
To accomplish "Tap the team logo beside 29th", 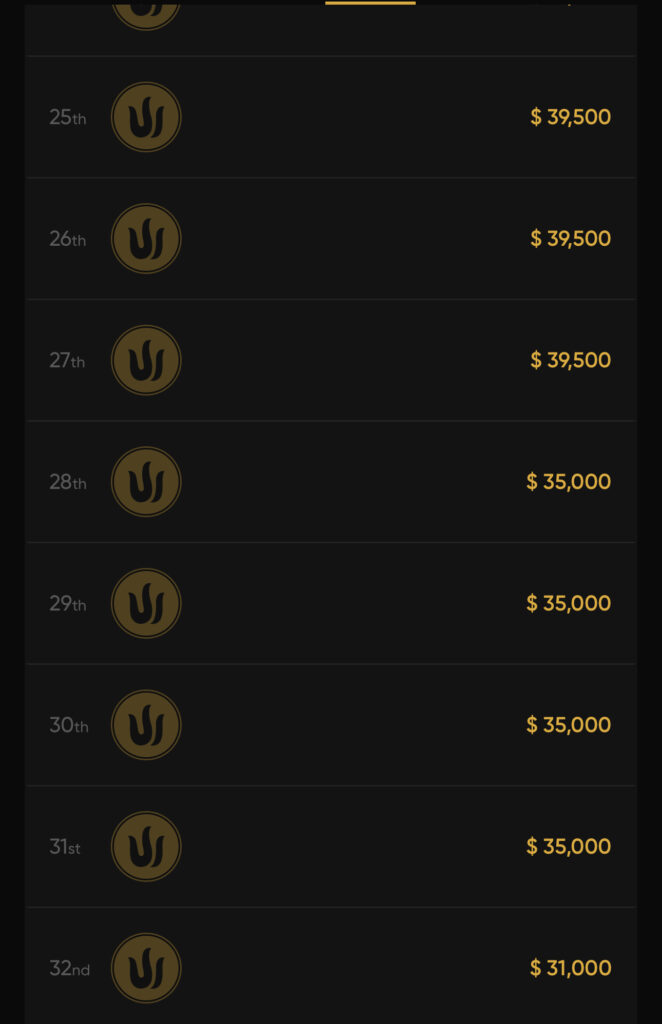I will (x=146, y=604).
